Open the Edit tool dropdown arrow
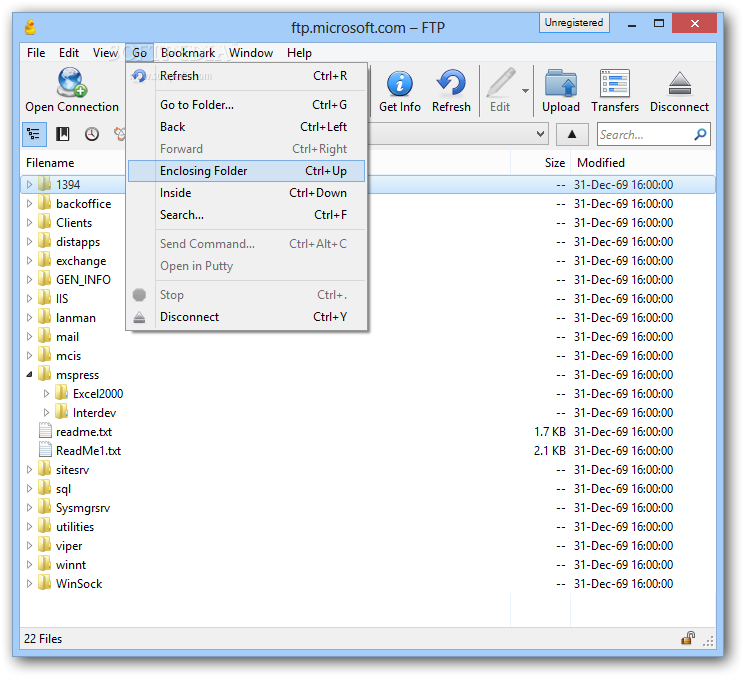Viewport: 744px width, 677px height. pyautogui.click(x=525, y=91)
